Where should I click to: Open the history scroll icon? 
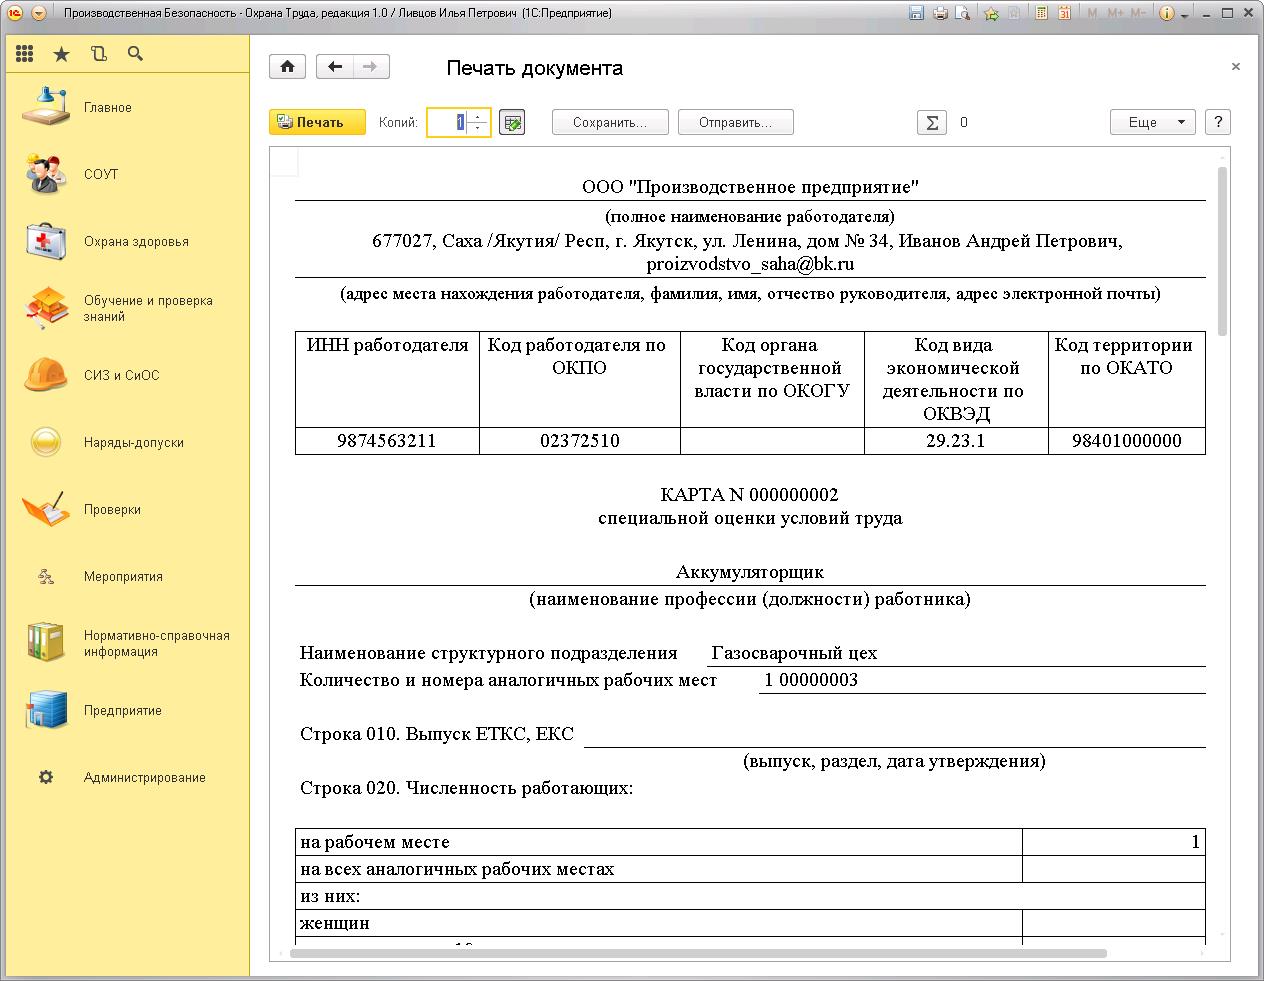pos(98,54)
